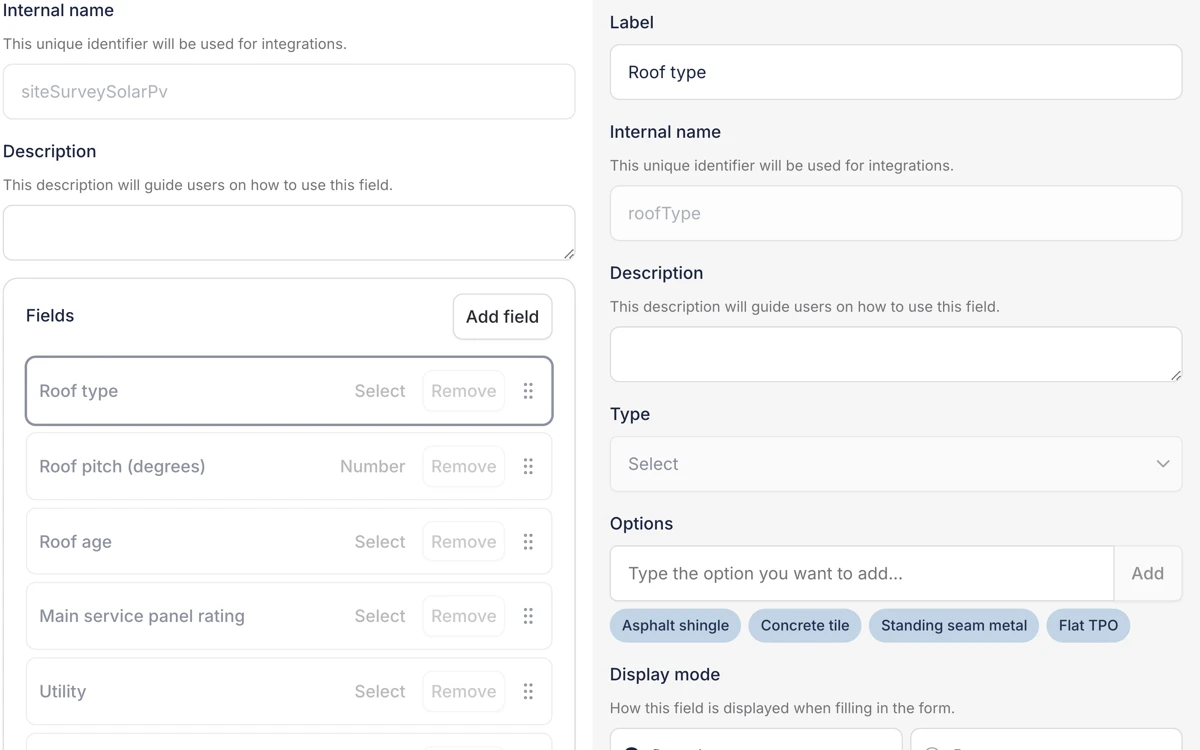The width and height of the screenshot is (1200, 750).
Task: Click the Roof age row's drag handle
Action: 528,542
